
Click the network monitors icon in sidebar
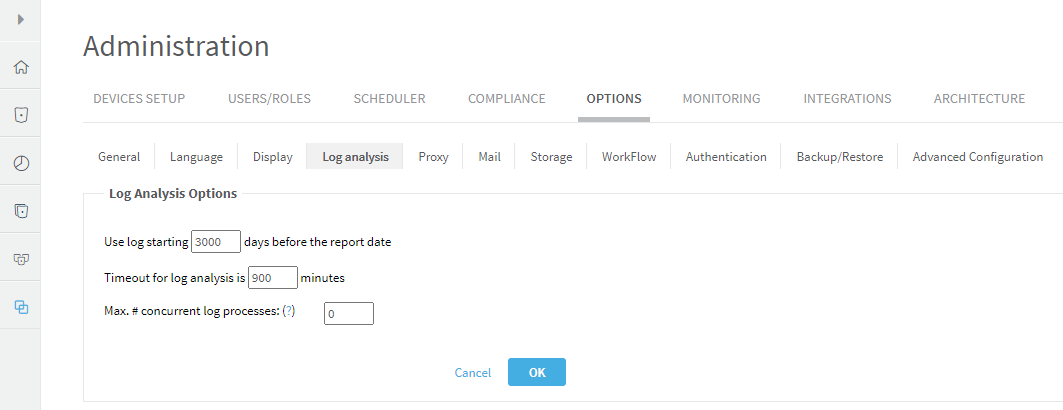coord(20,259)
